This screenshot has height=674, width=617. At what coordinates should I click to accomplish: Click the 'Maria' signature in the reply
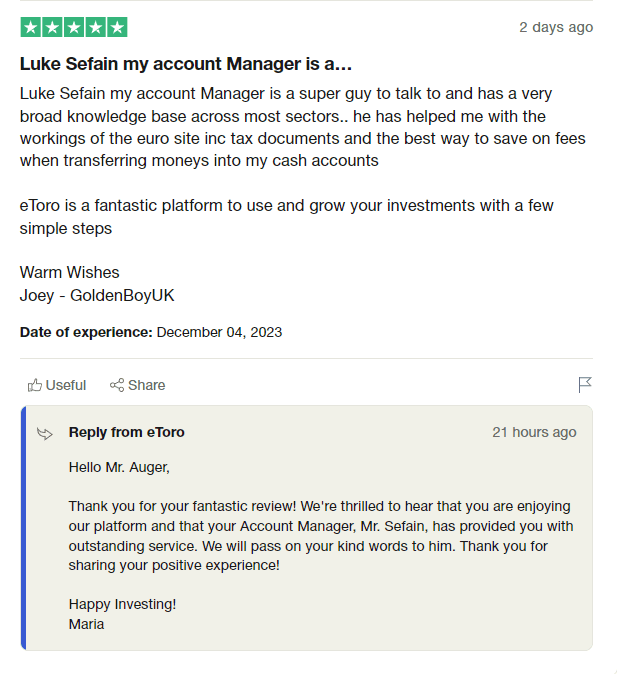86,624
